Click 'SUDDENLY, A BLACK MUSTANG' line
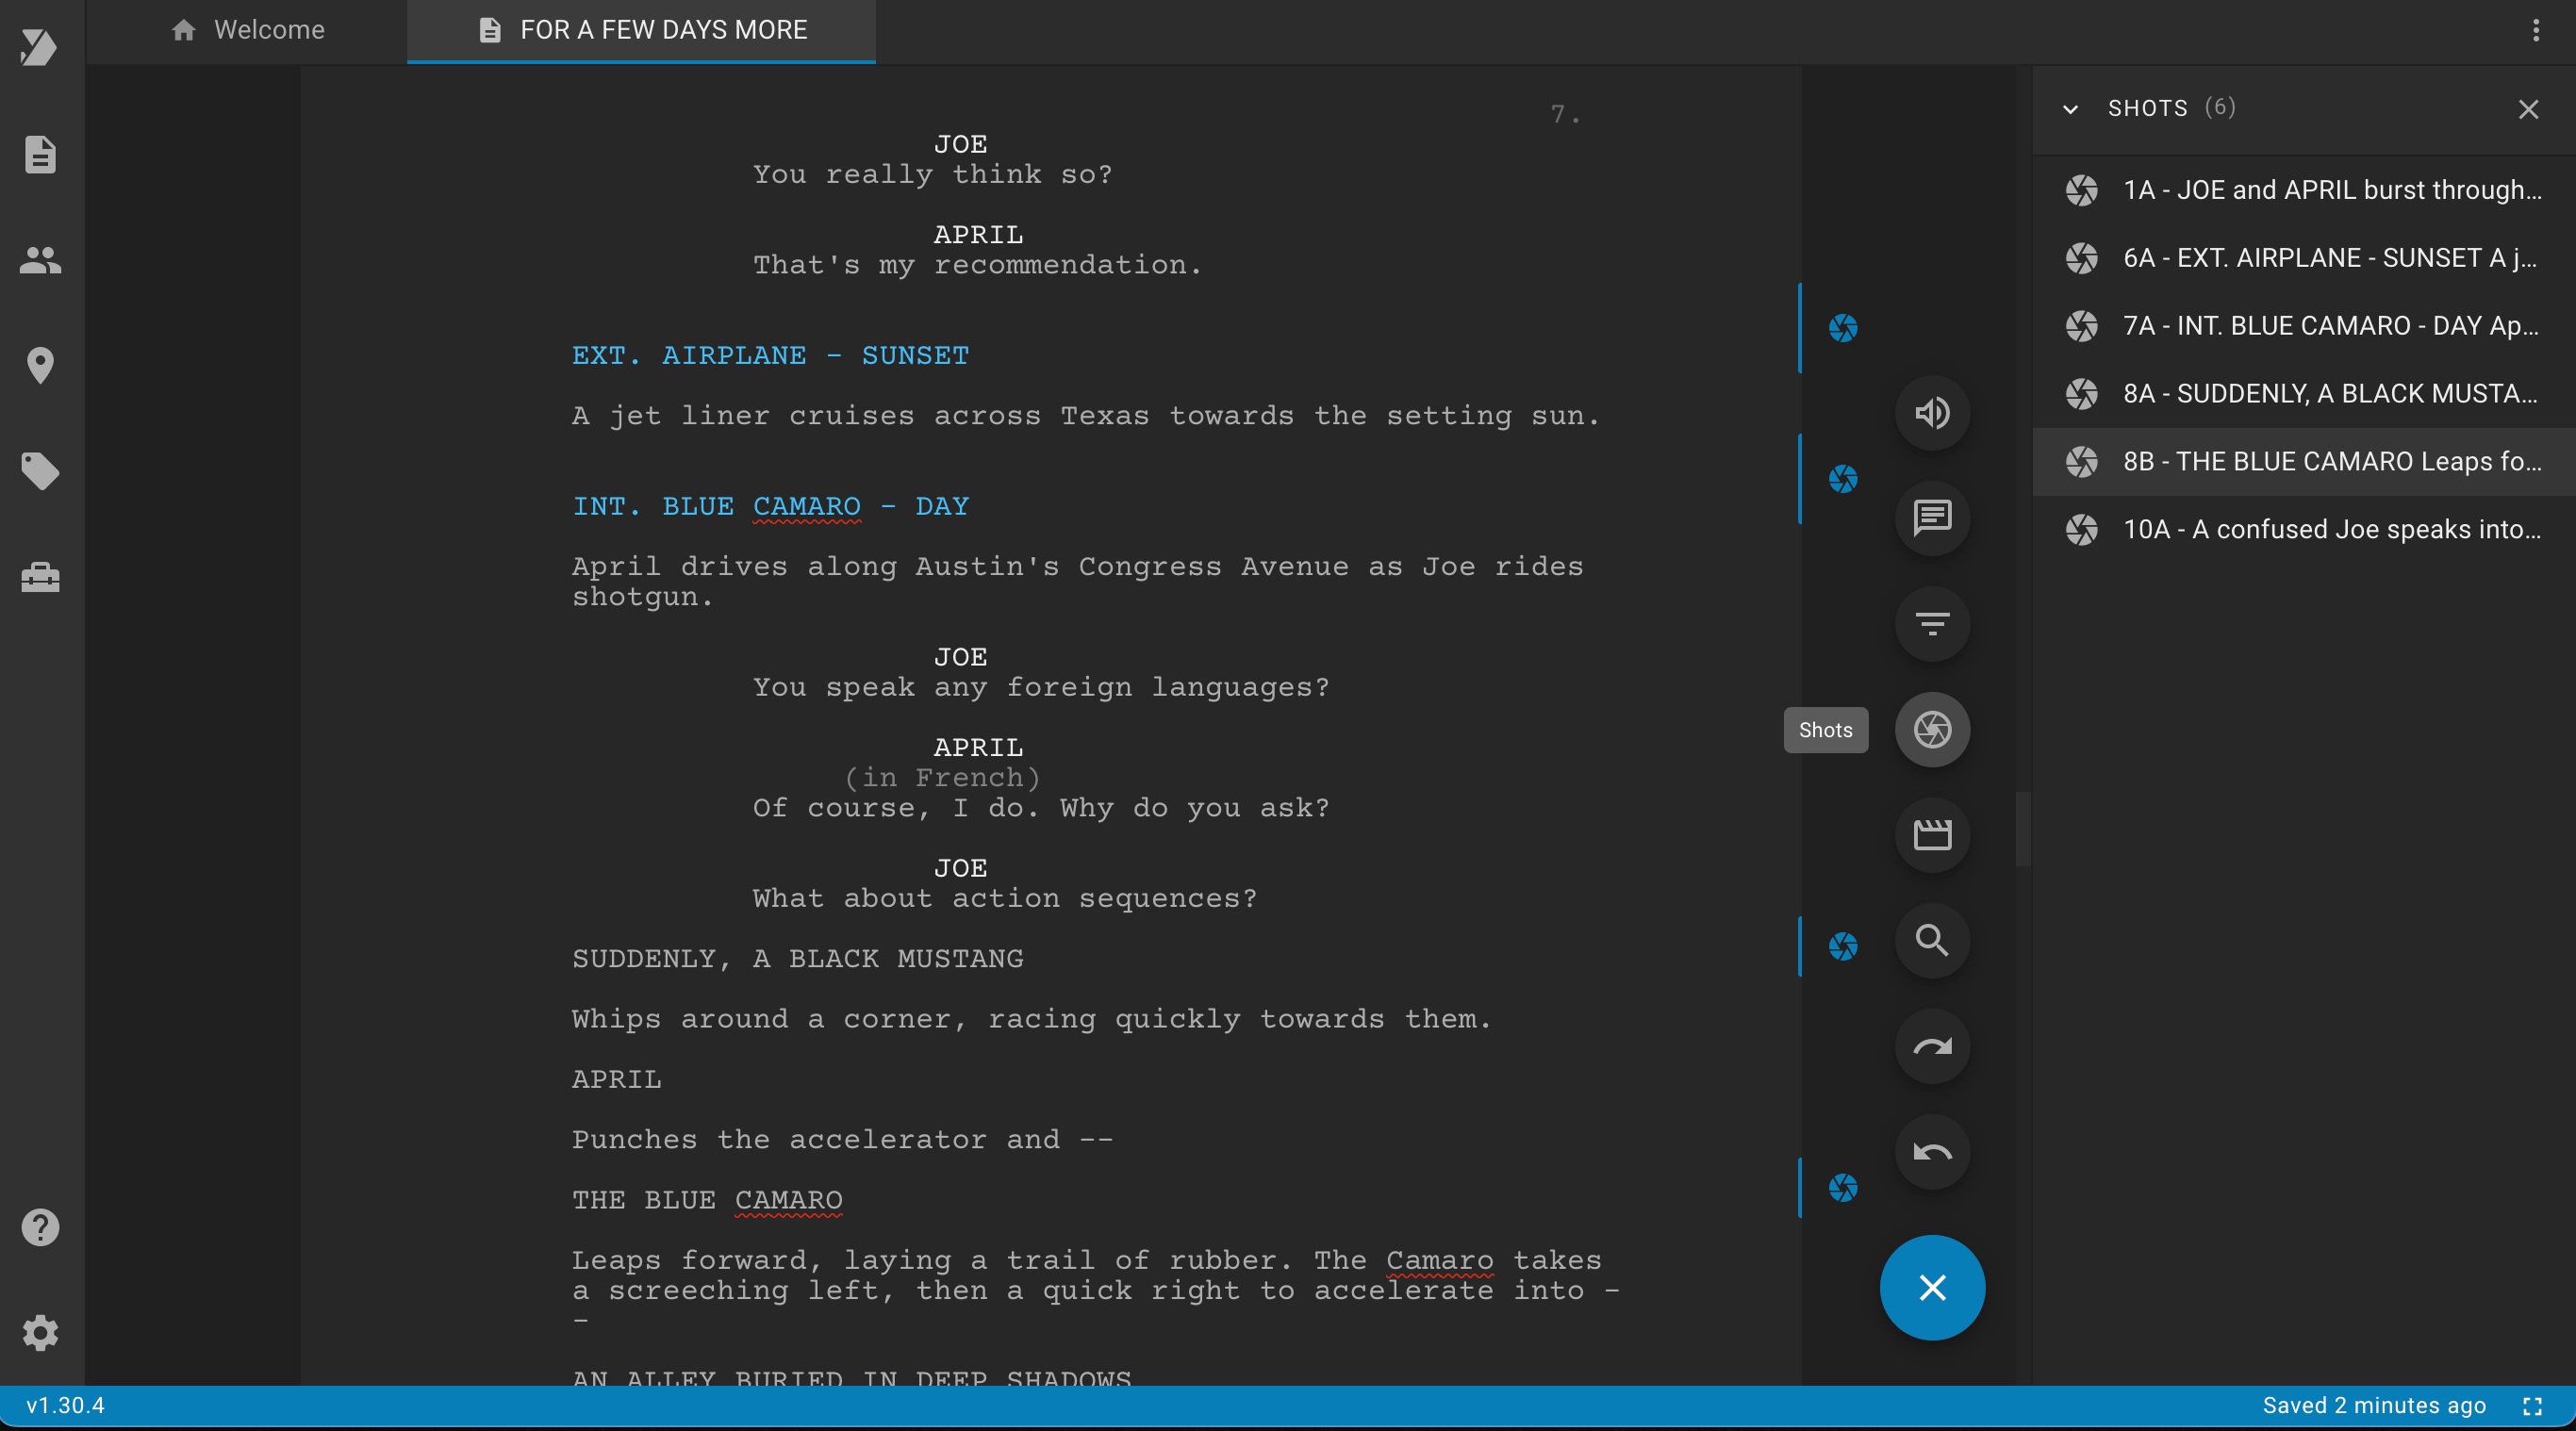 click(x=798, y=958)
